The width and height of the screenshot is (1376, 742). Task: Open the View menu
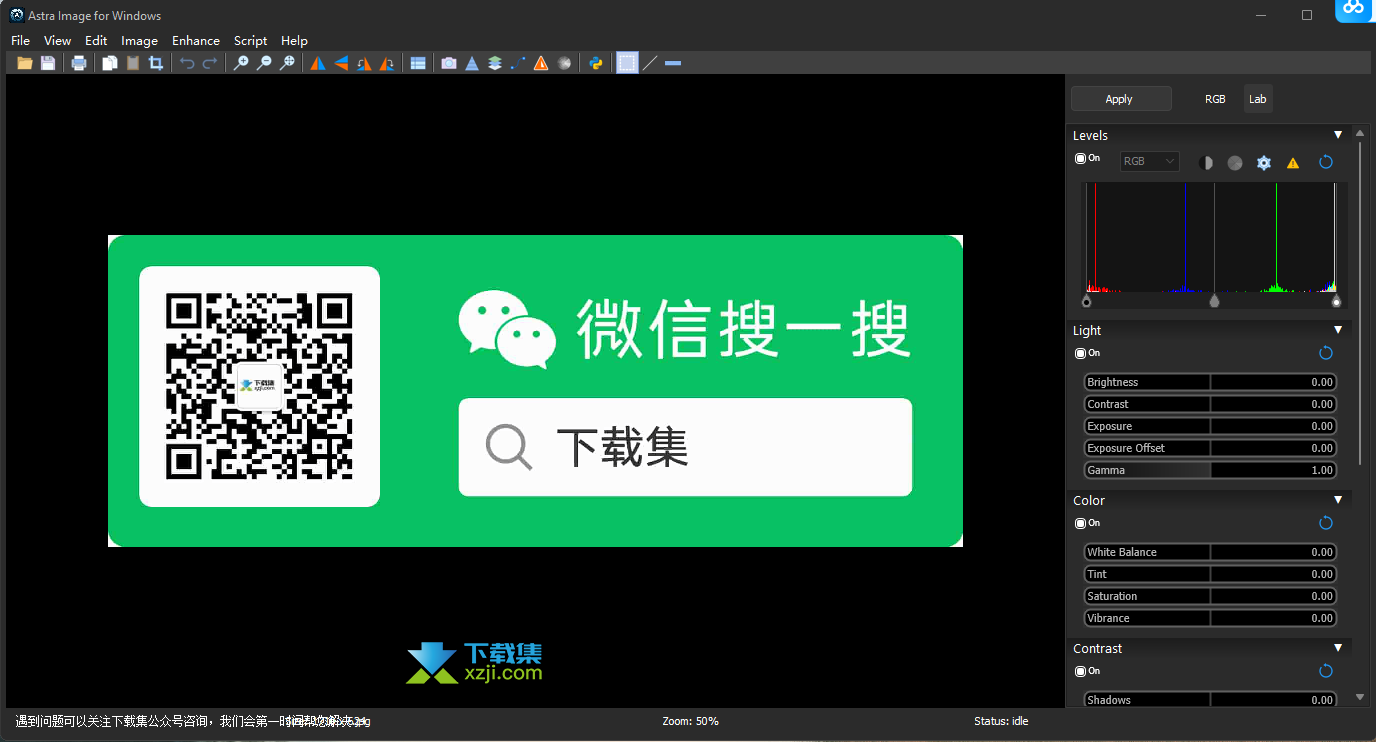(x=57, y=41)
